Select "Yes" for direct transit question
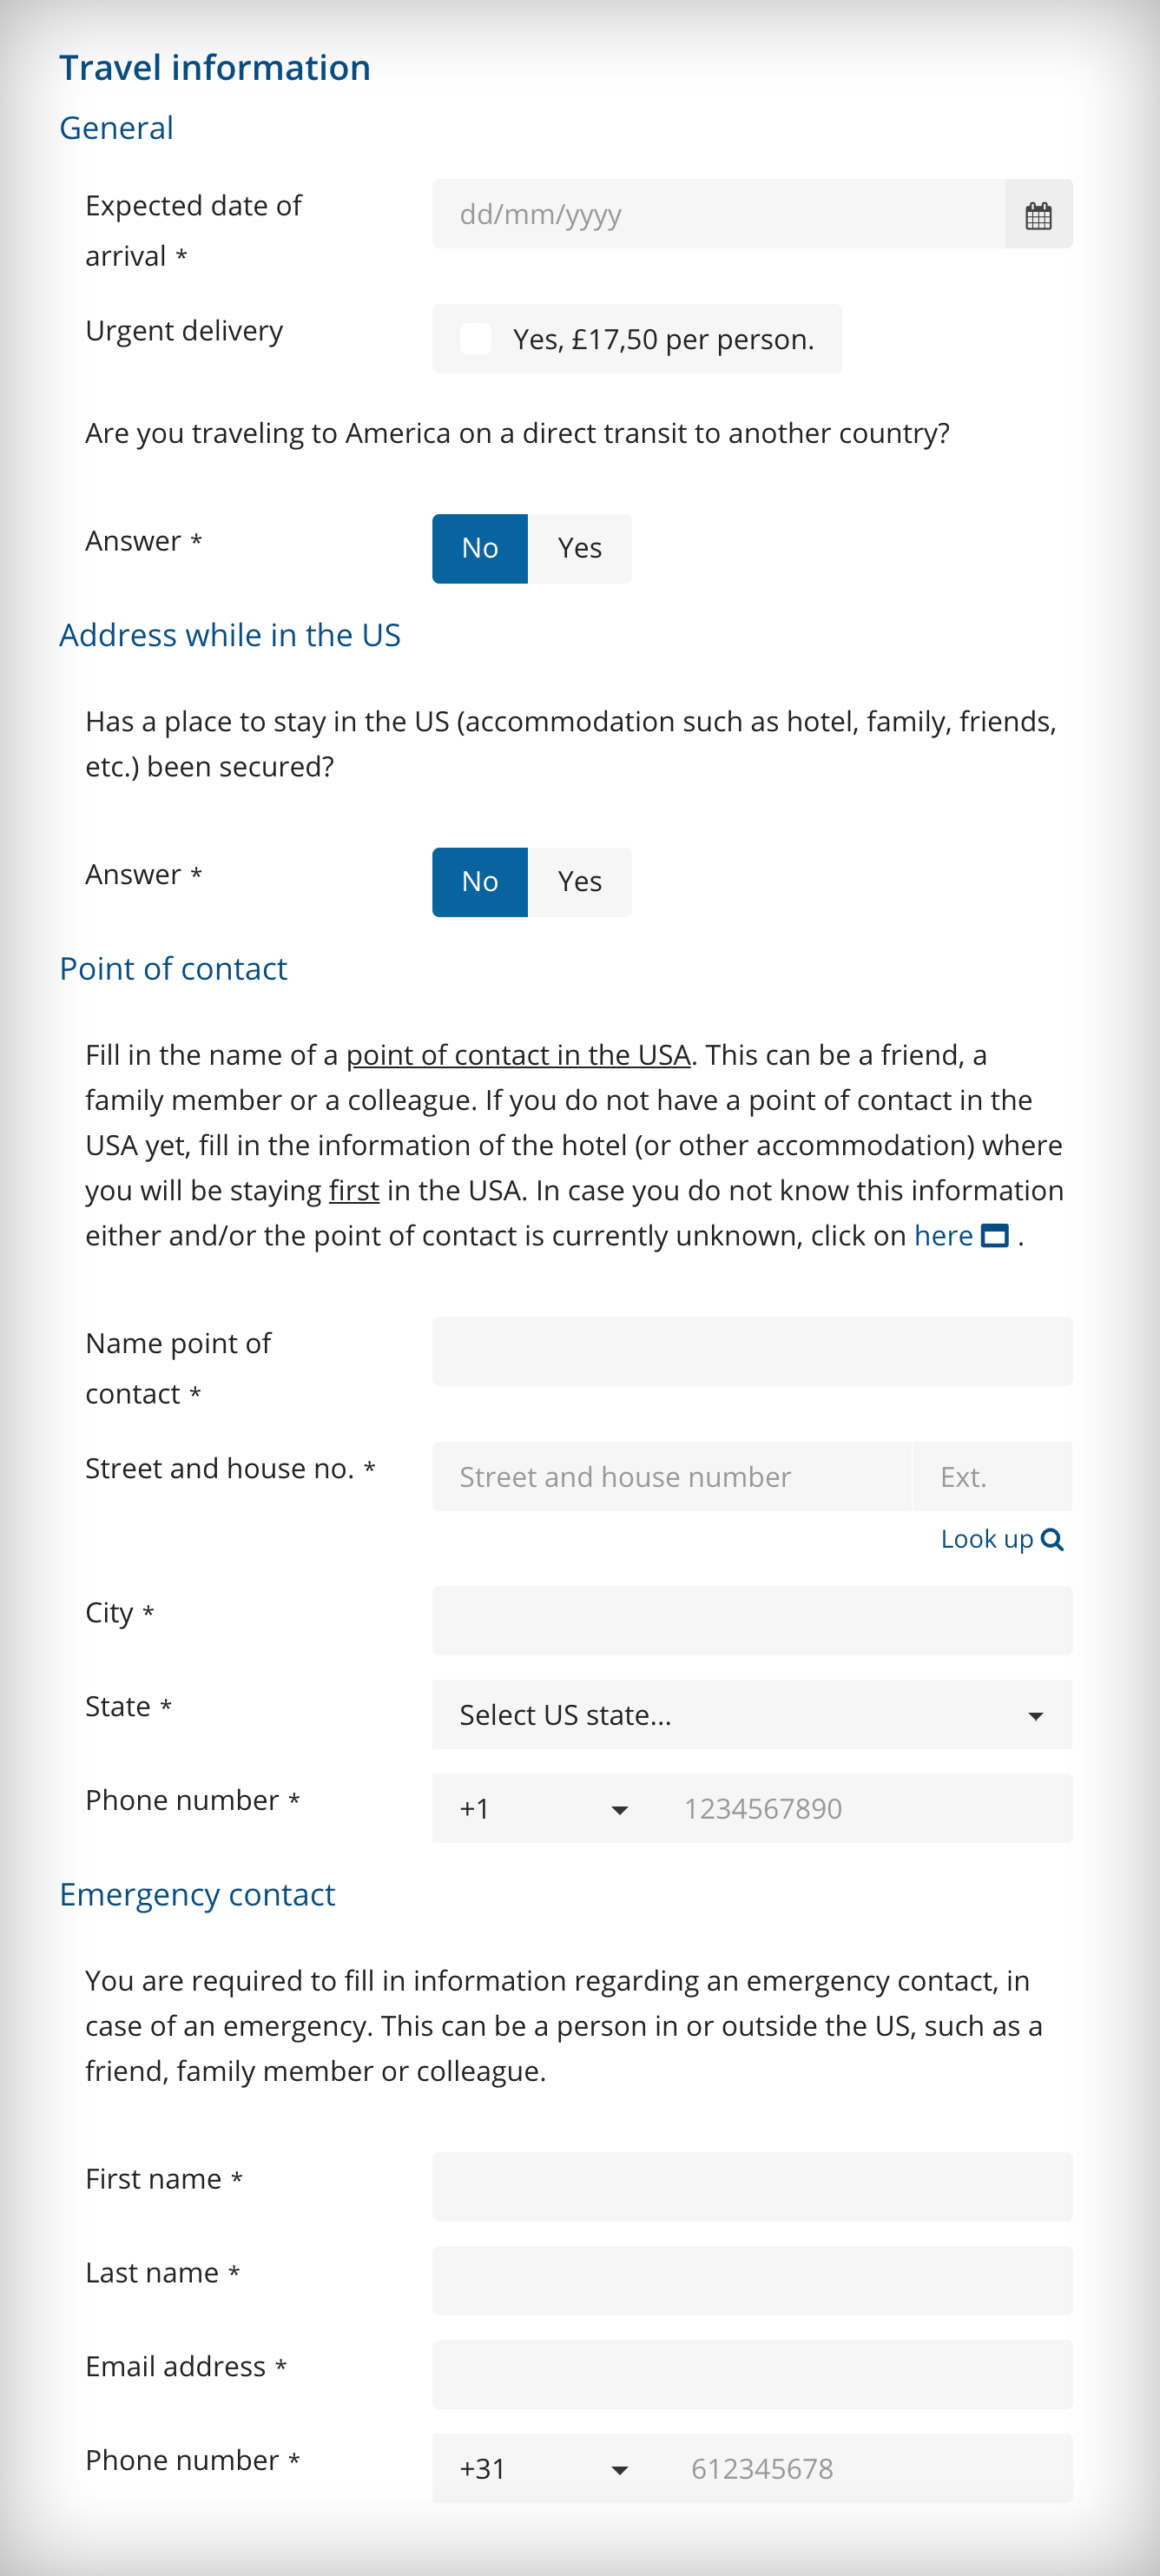This screenshot has width=1160, height=2576. tap(580, 548)
